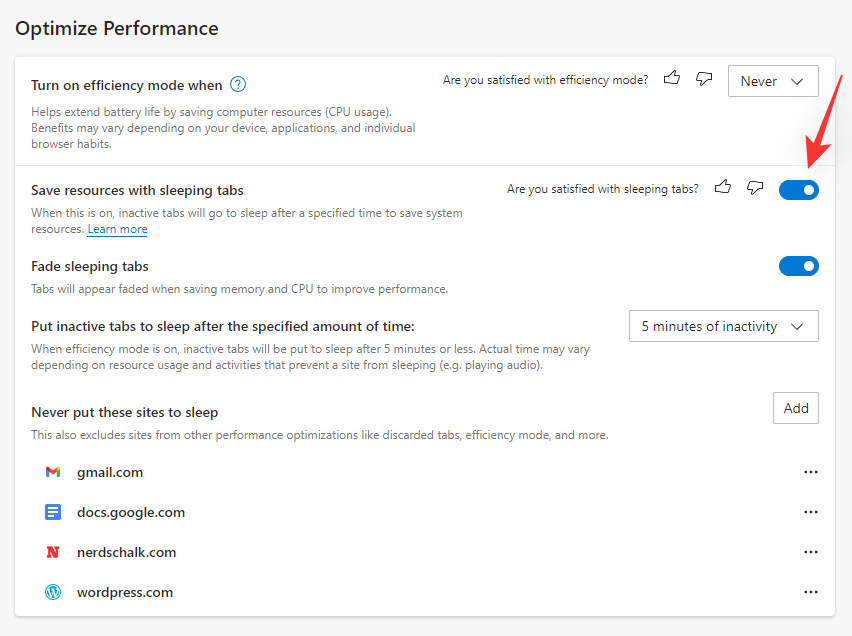Give a thumbs up for efficiency mode satisfaction

pyautogui.click(x=671, y=79)
